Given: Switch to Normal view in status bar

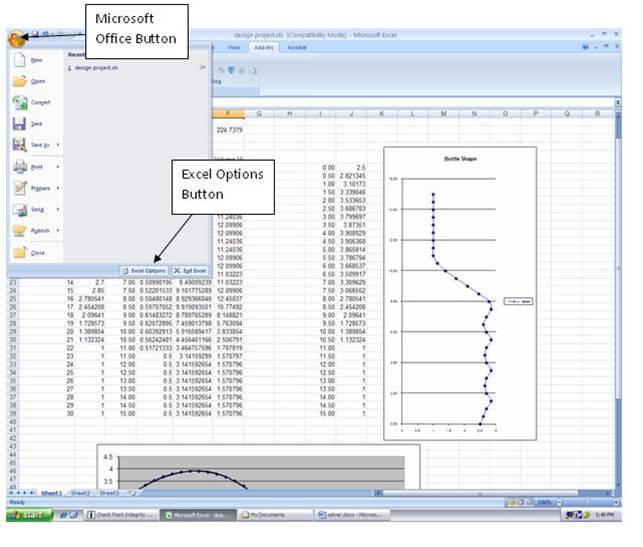Looking at the screenshot, I should click(511, 502).
